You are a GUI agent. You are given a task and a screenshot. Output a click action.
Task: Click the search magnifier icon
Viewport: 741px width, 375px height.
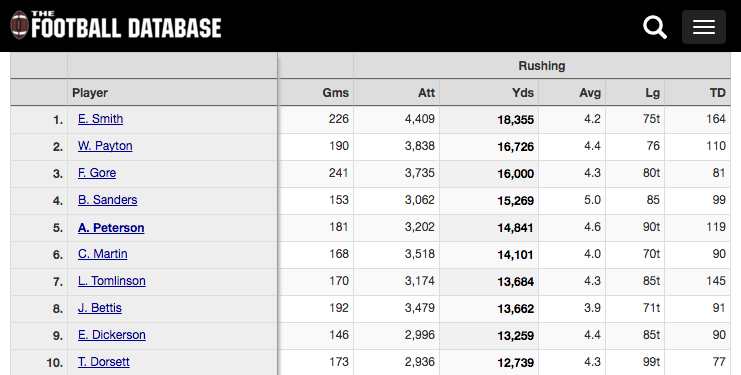pyautogui.click(x=655, y=27)
